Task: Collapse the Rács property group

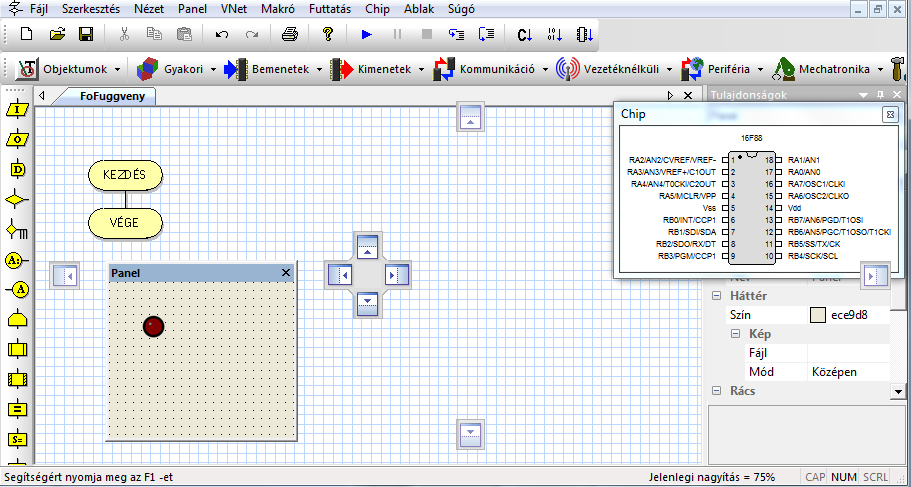Action: [x=716, y=391]
